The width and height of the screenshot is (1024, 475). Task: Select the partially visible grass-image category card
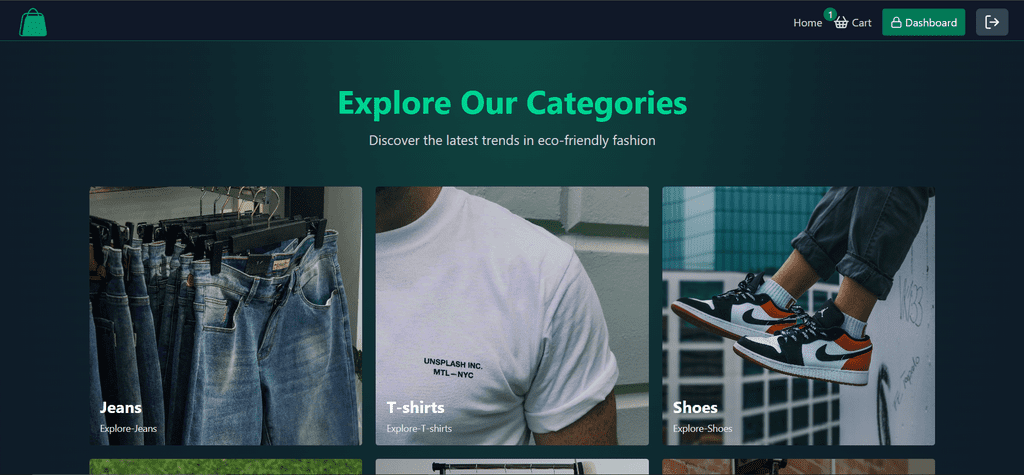[225, 467]
